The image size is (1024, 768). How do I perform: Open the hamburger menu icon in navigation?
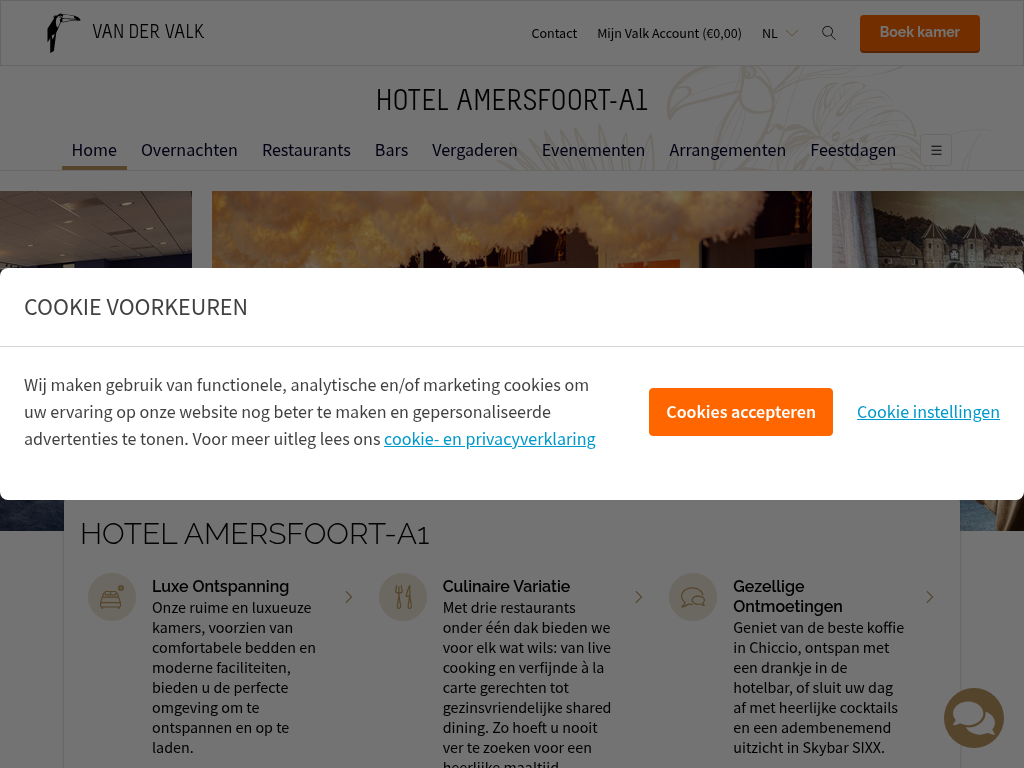tap(936, 150)
